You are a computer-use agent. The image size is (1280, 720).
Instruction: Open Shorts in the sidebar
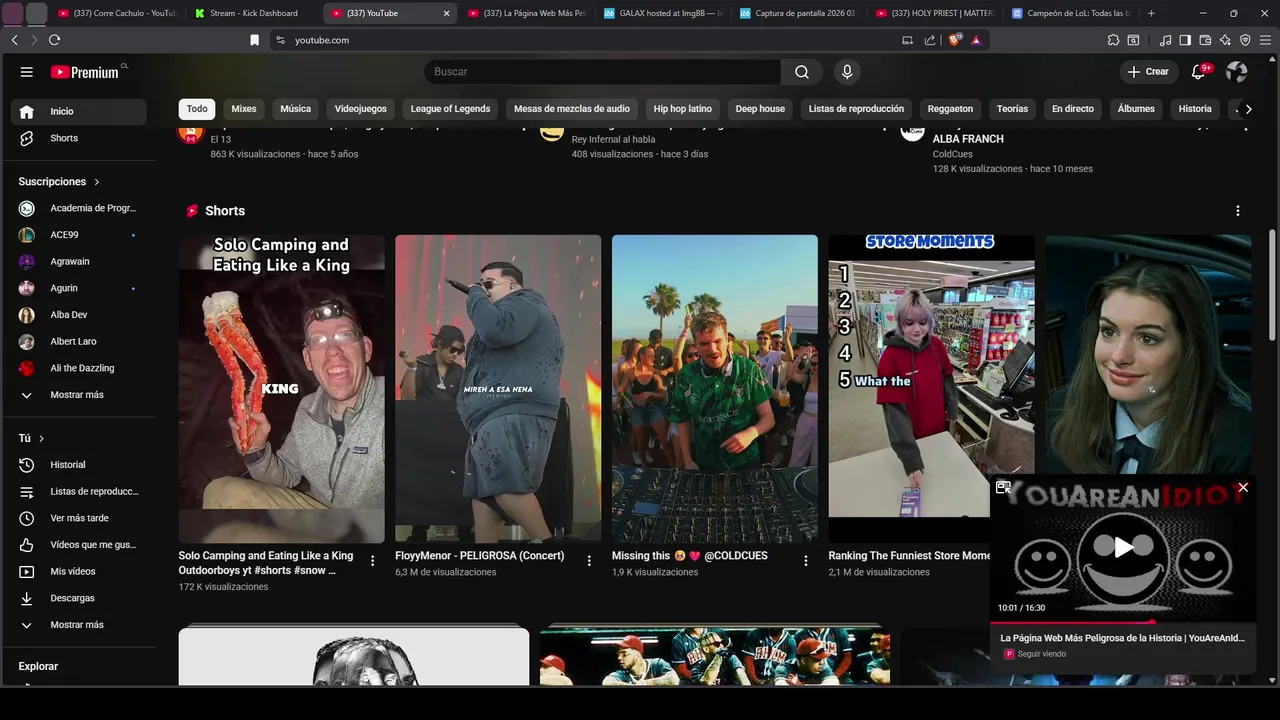tap(78, 138)
